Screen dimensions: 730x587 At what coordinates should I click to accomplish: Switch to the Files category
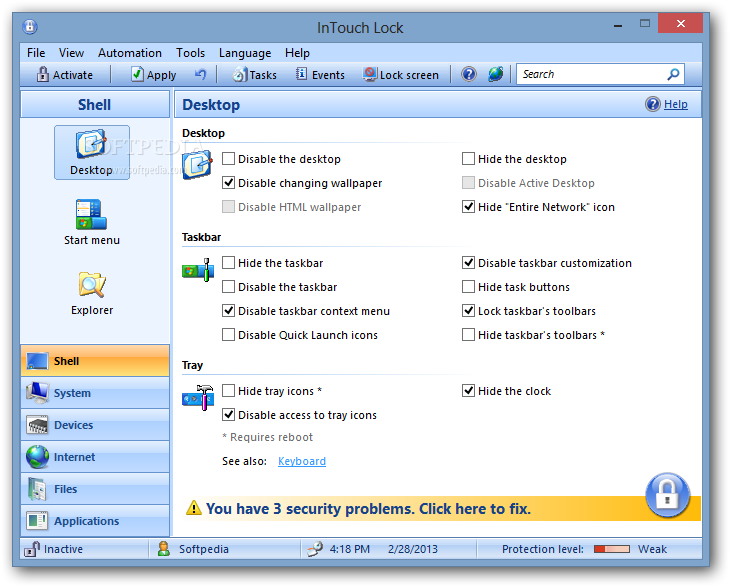click(95, 489)
